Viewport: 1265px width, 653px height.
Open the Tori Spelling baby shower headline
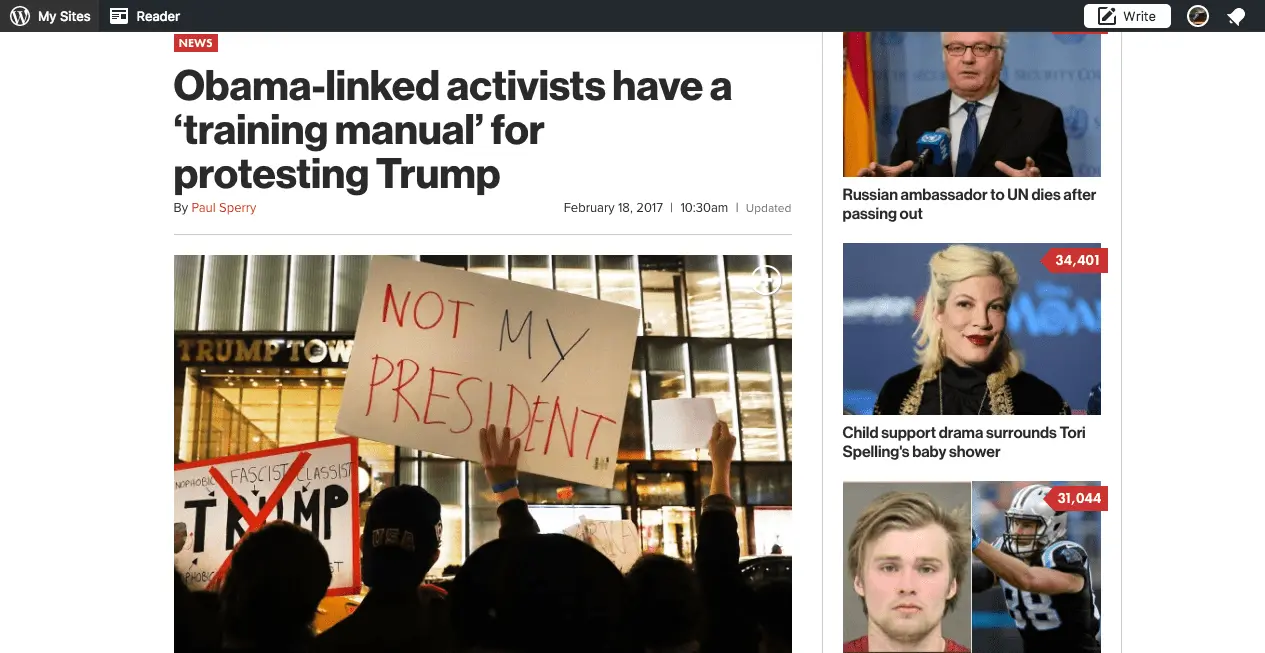[x=964, y=442]
